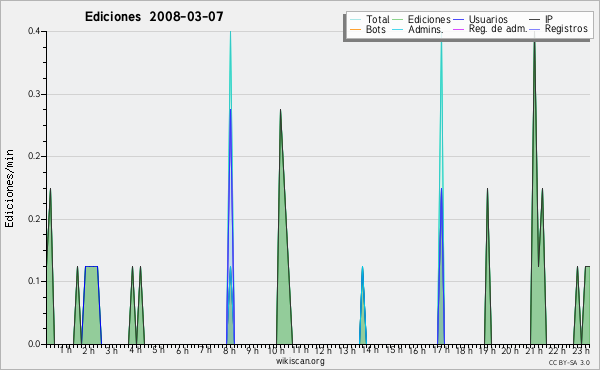Open the wikiscan.org link below the chart
Screen dimensions: 600x370
300,361
